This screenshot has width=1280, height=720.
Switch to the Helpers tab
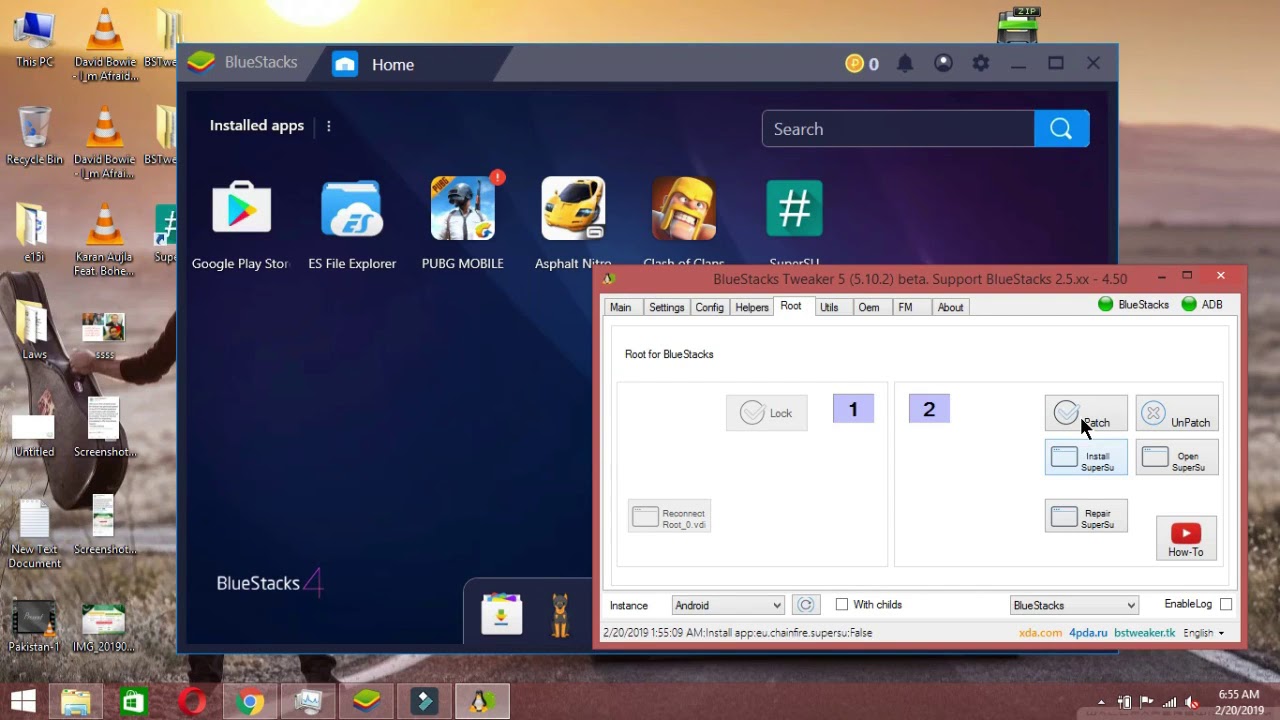coord(752,307)
